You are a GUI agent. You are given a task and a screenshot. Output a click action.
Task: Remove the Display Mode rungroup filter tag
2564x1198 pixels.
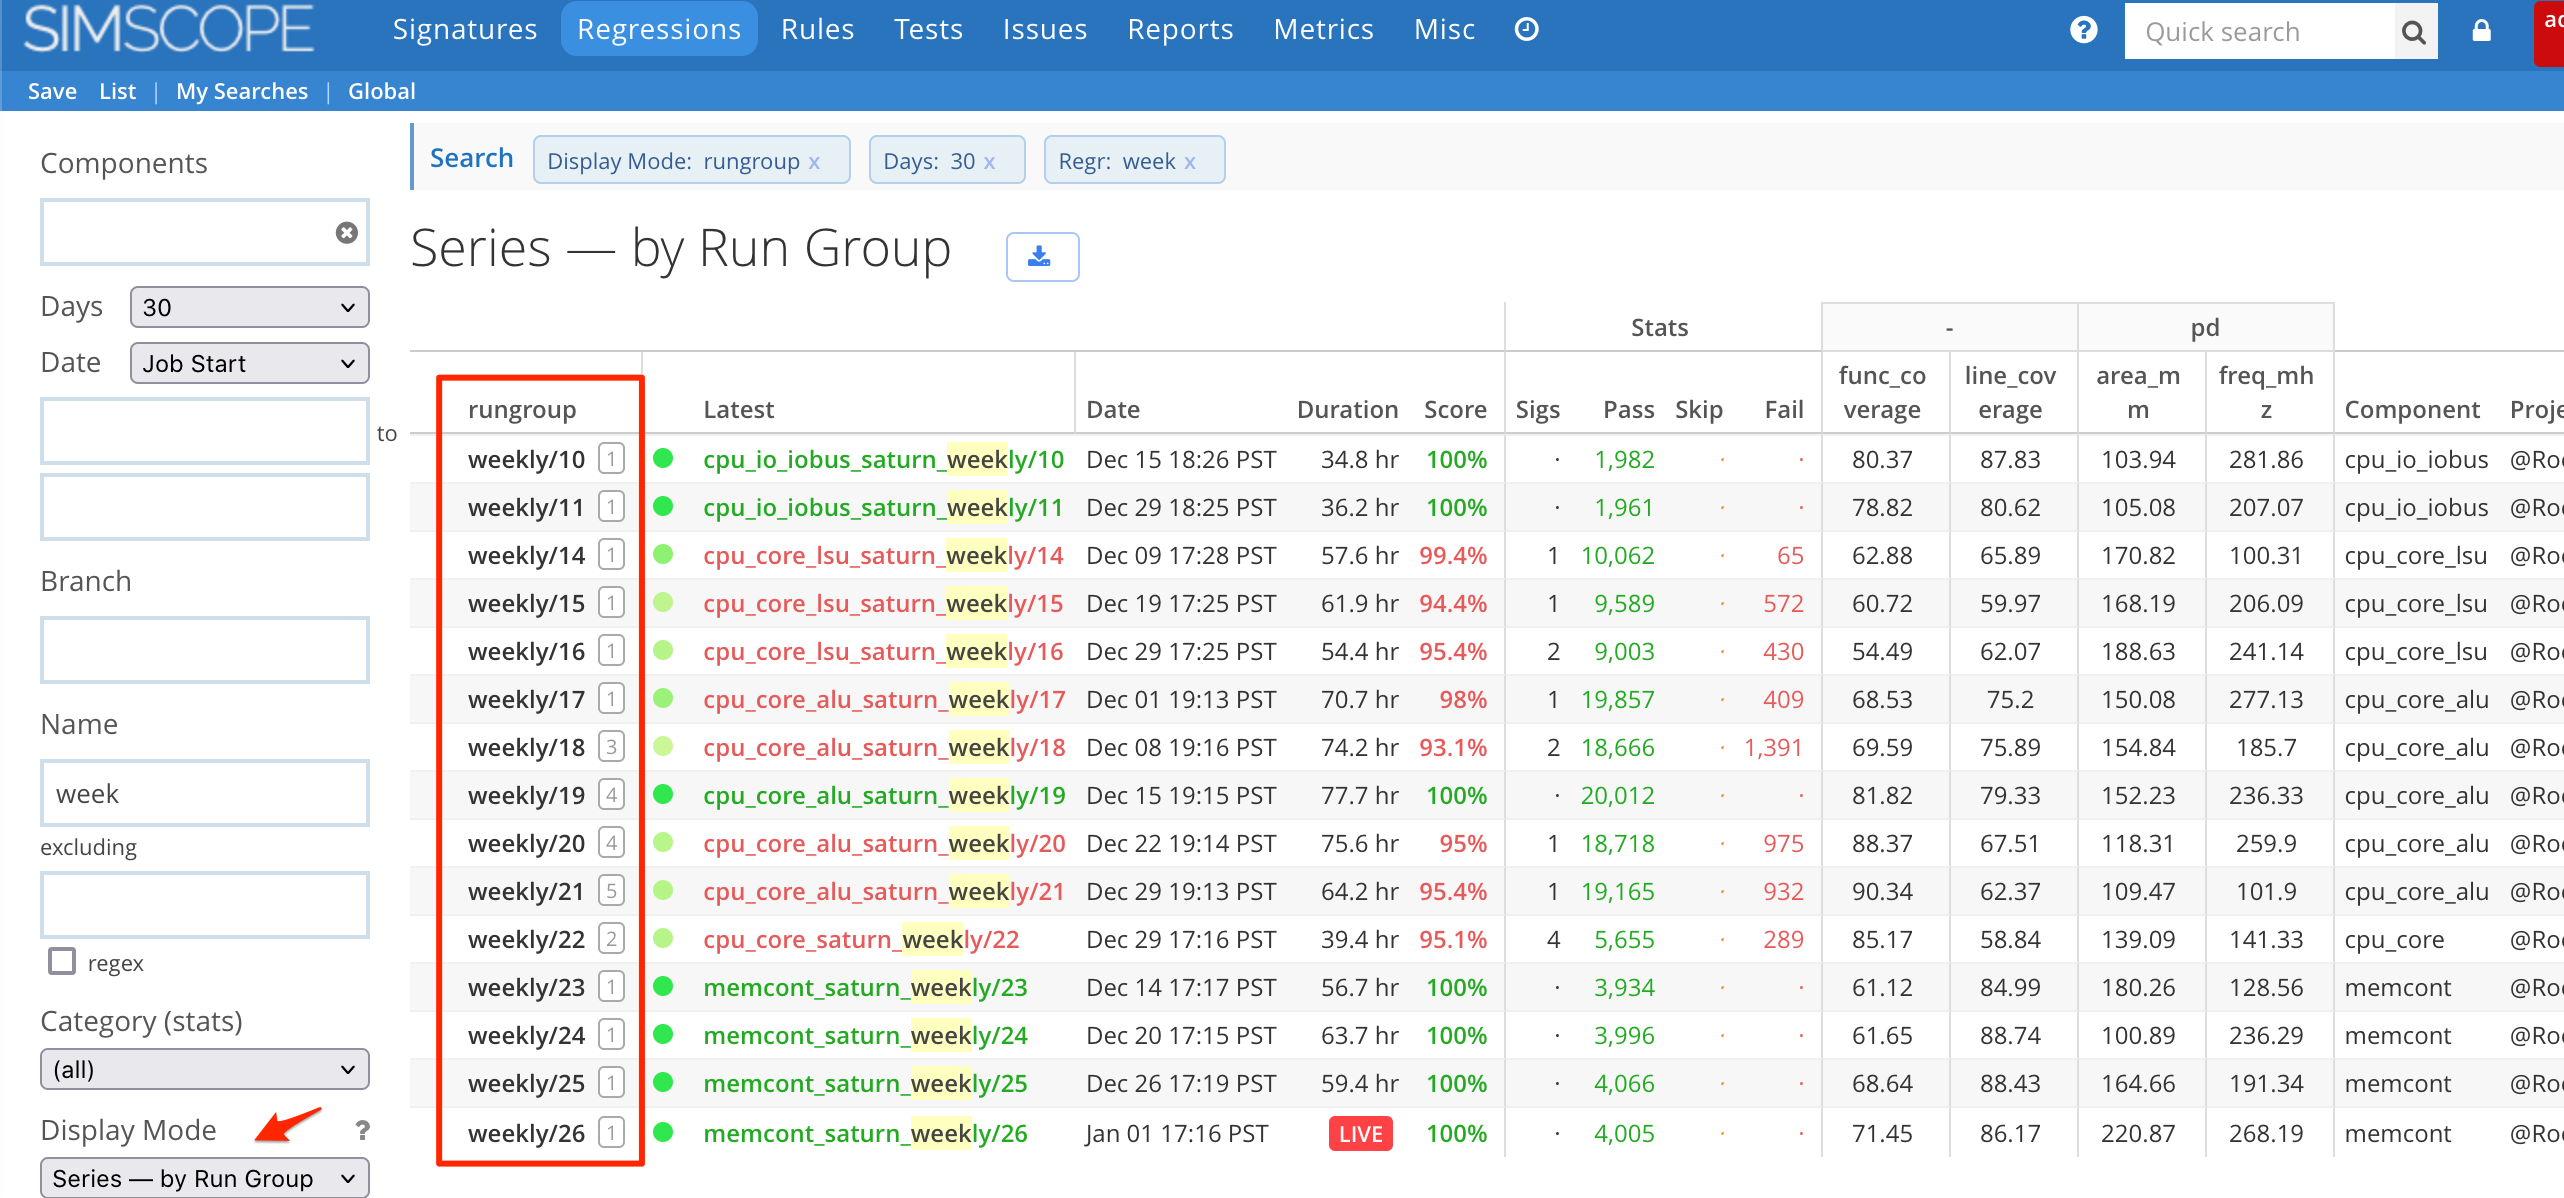tap(814, 162)
